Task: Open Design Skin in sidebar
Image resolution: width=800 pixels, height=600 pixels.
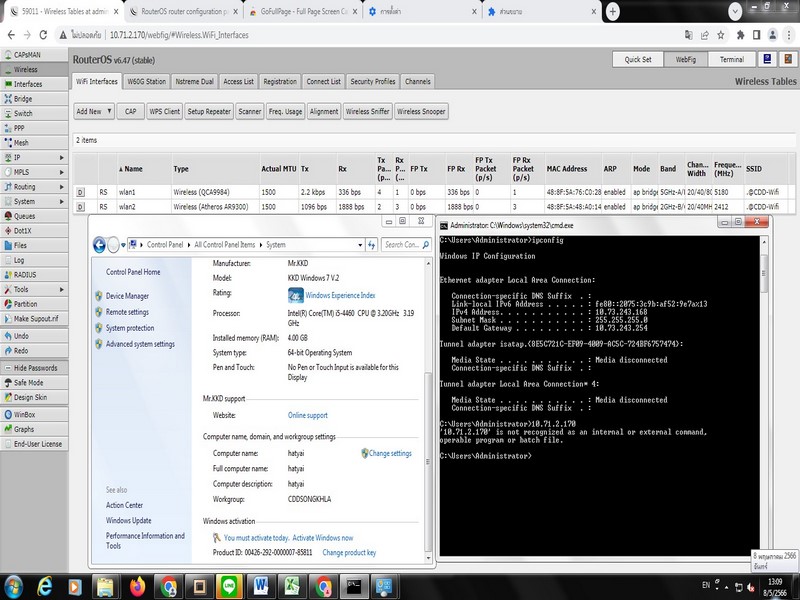Action: (34, 397)
